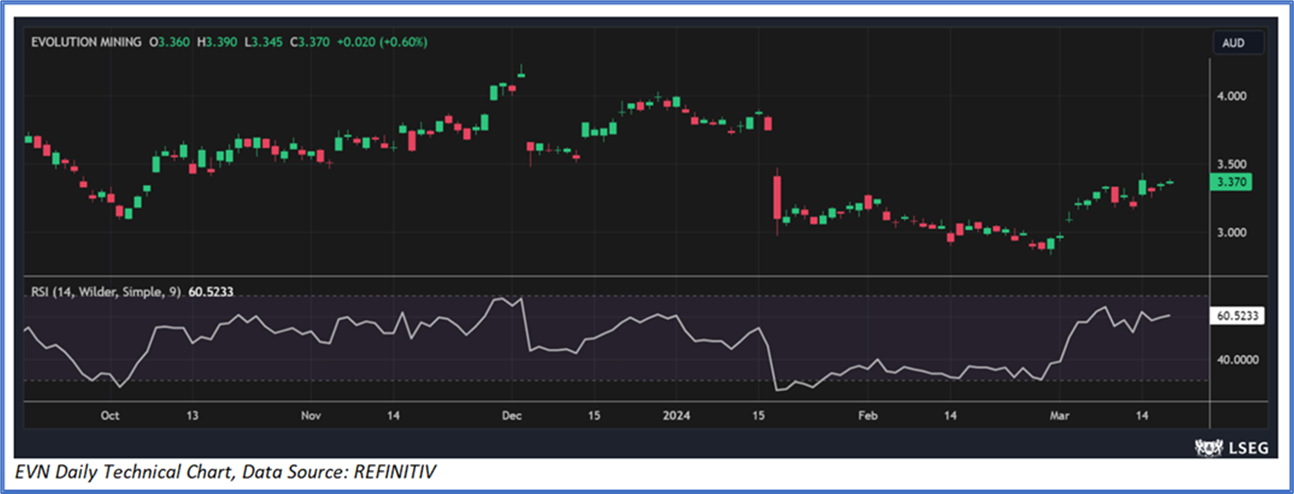
Task: Click the Nov date label
Action: click(x=311, y=415)
